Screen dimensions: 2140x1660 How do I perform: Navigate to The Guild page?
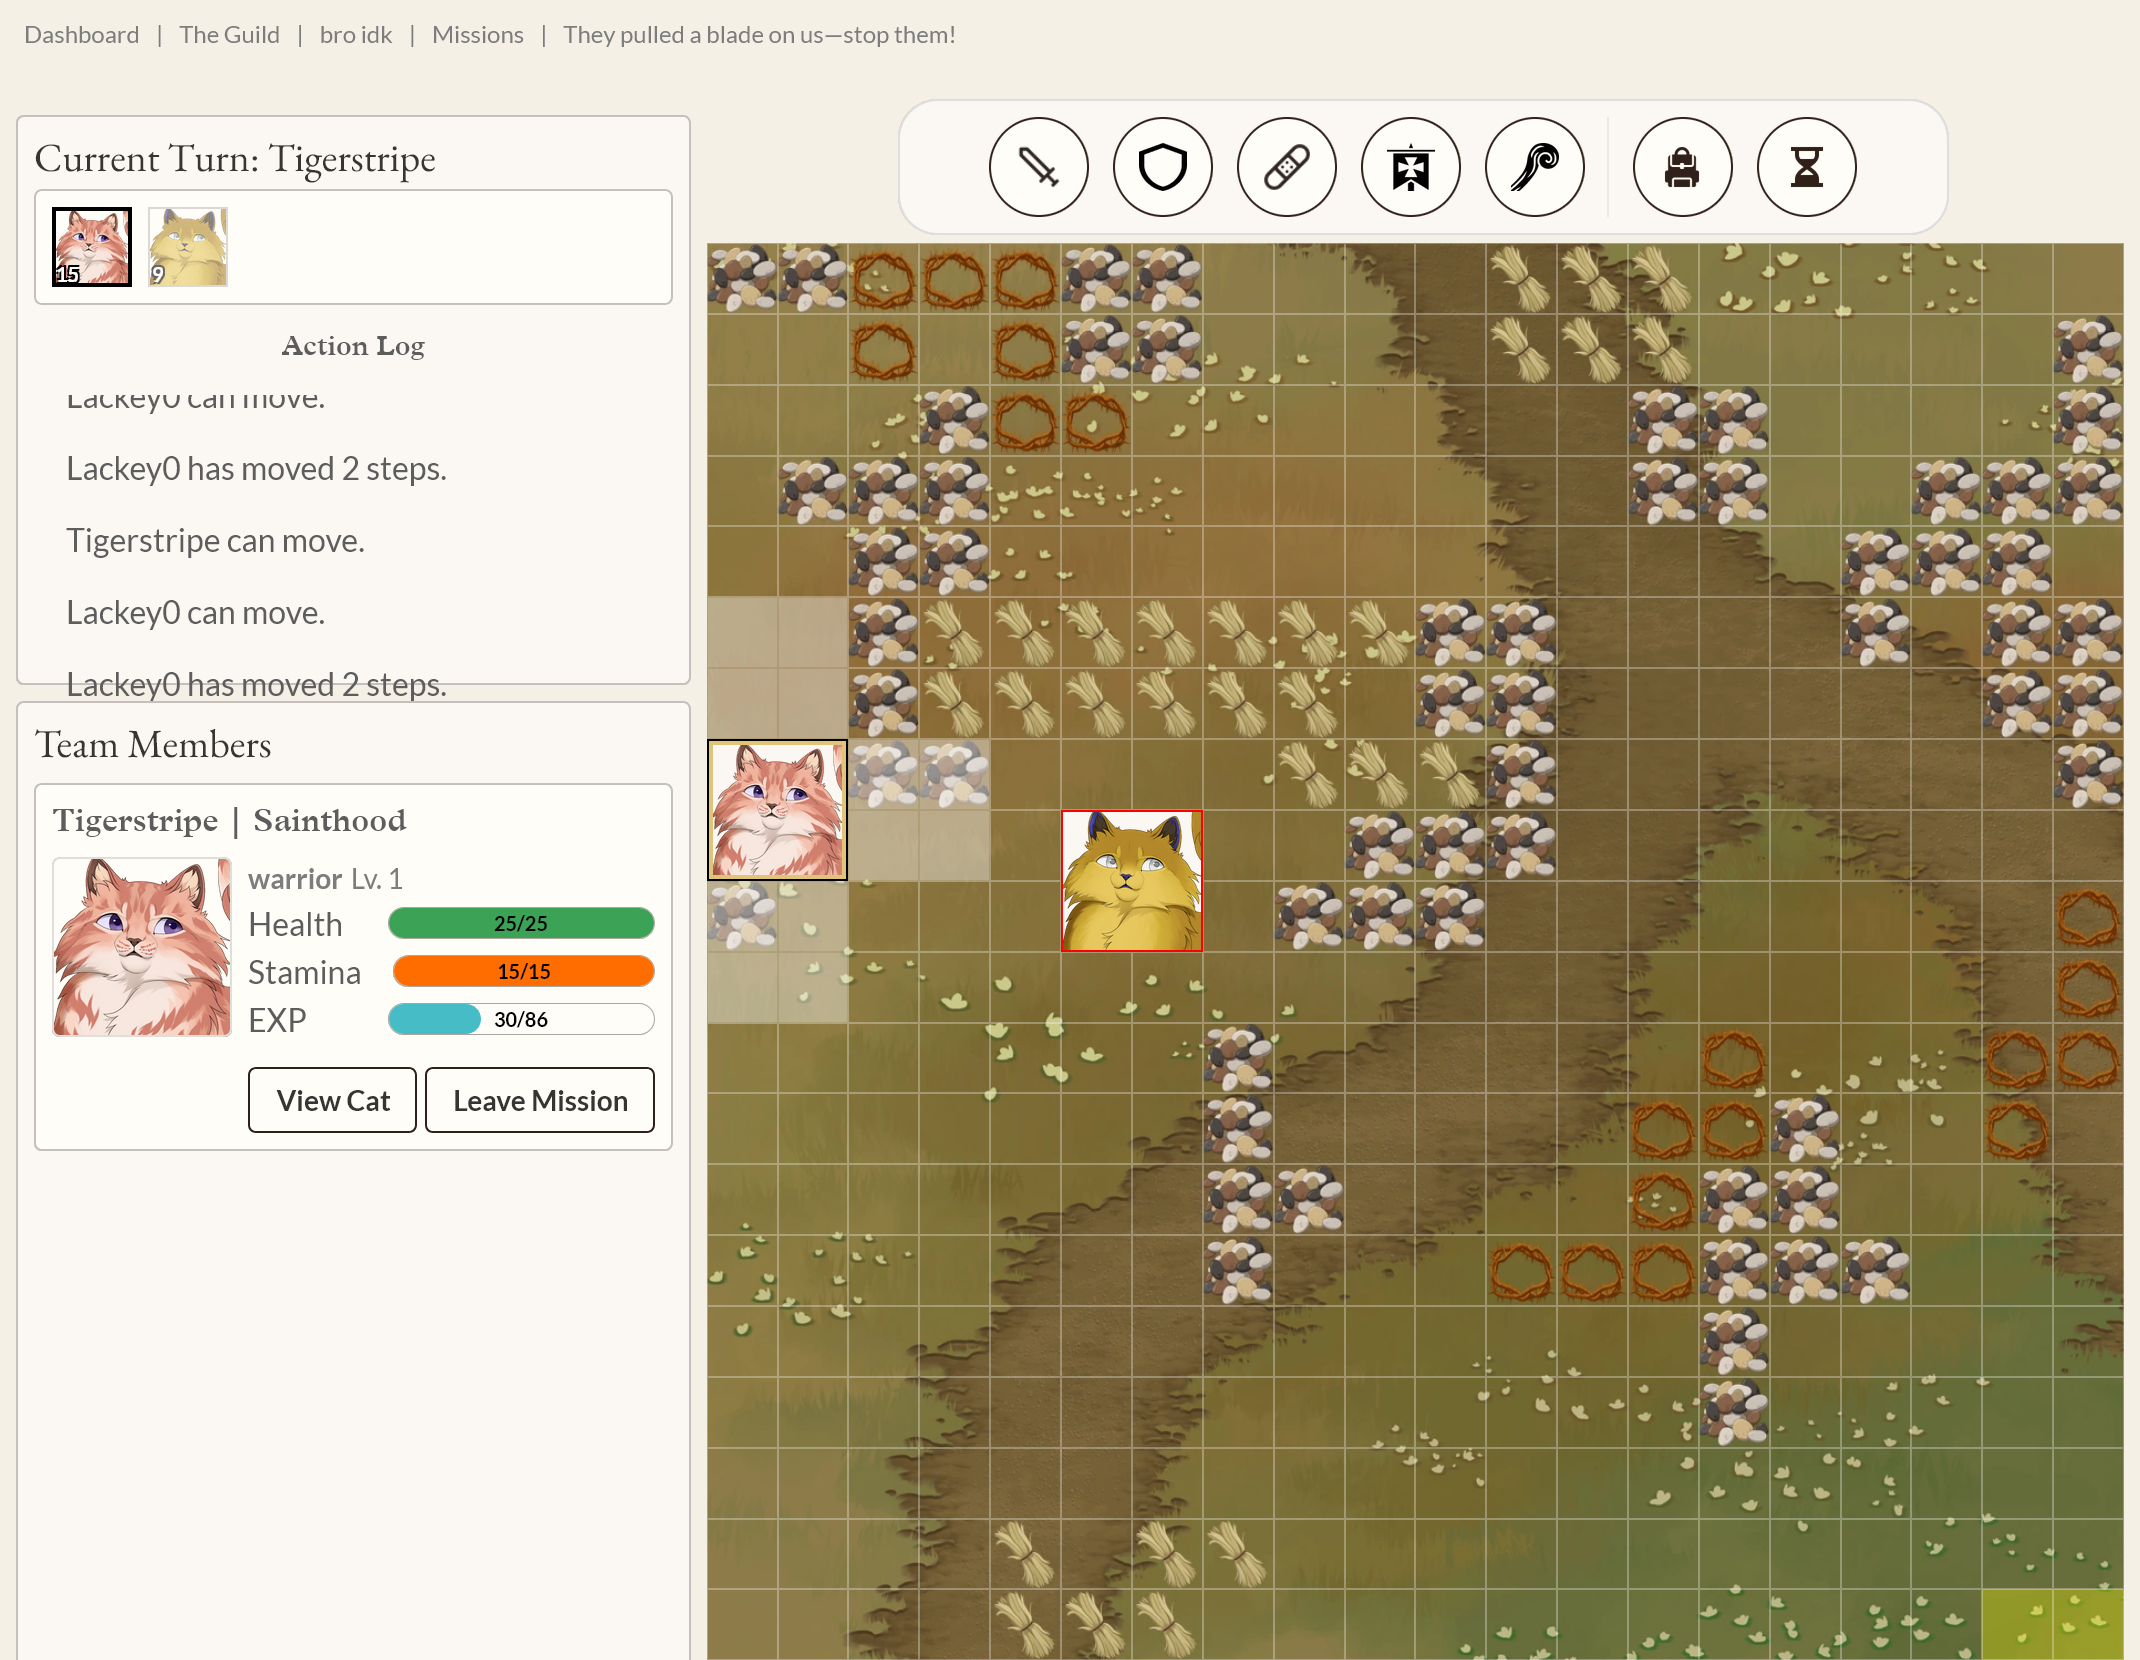[229, 34]
